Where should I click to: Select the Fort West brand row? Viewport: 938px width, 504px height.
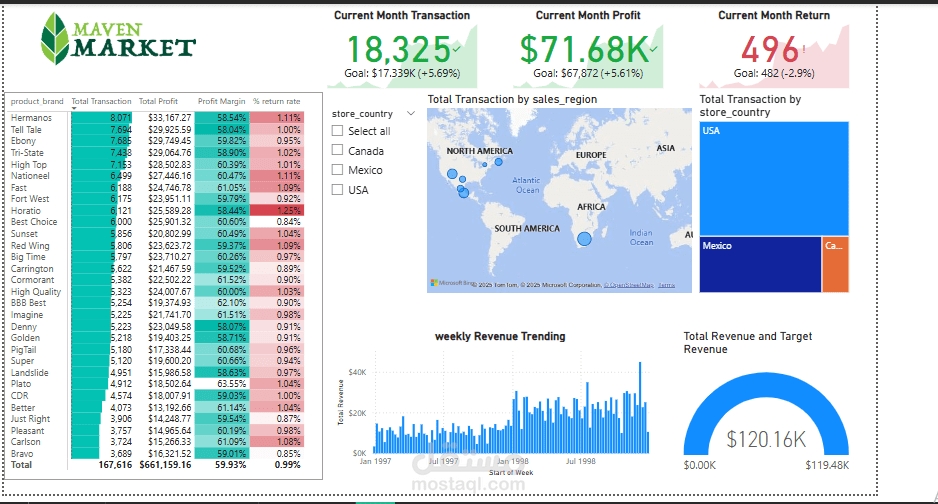pos(157,198)
